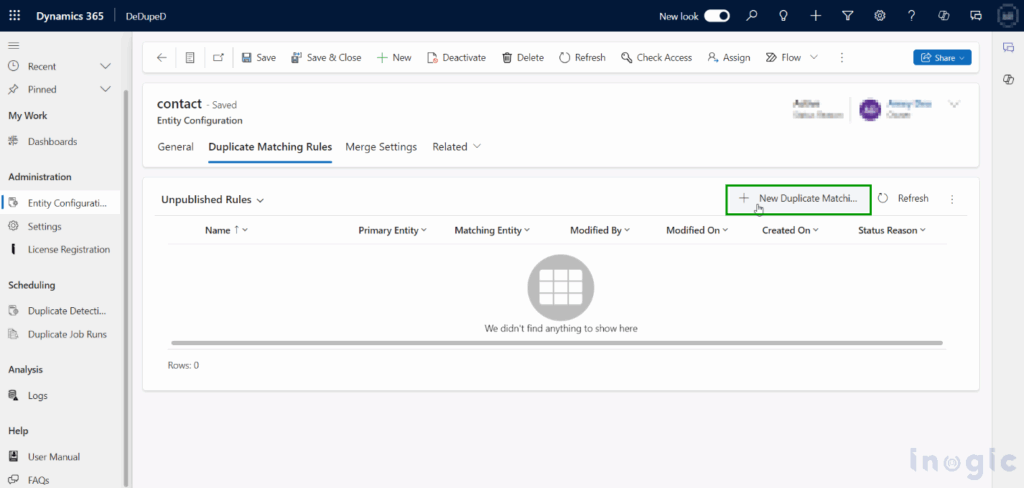Click New Duplicate Matching Rule button
The image size is (1024, 488).
coord(798,199)
